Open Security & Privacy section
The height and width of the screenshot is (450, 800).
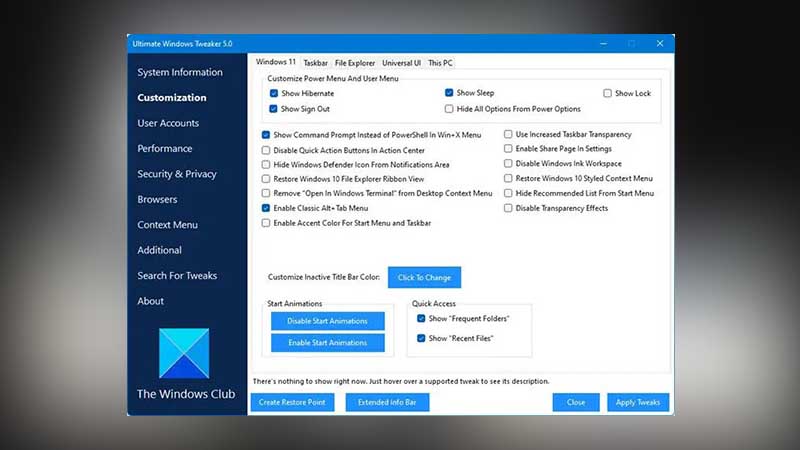click(177, 174)
